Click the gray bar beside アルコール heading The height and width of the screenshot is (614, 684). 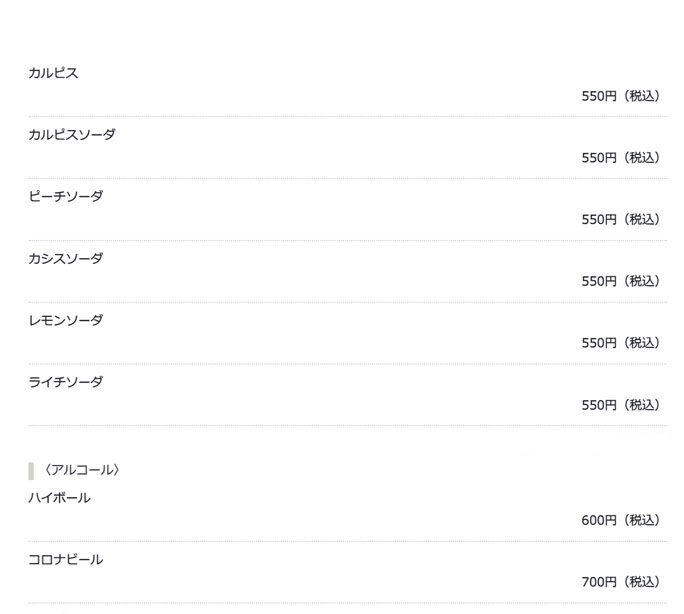[31, 471]
